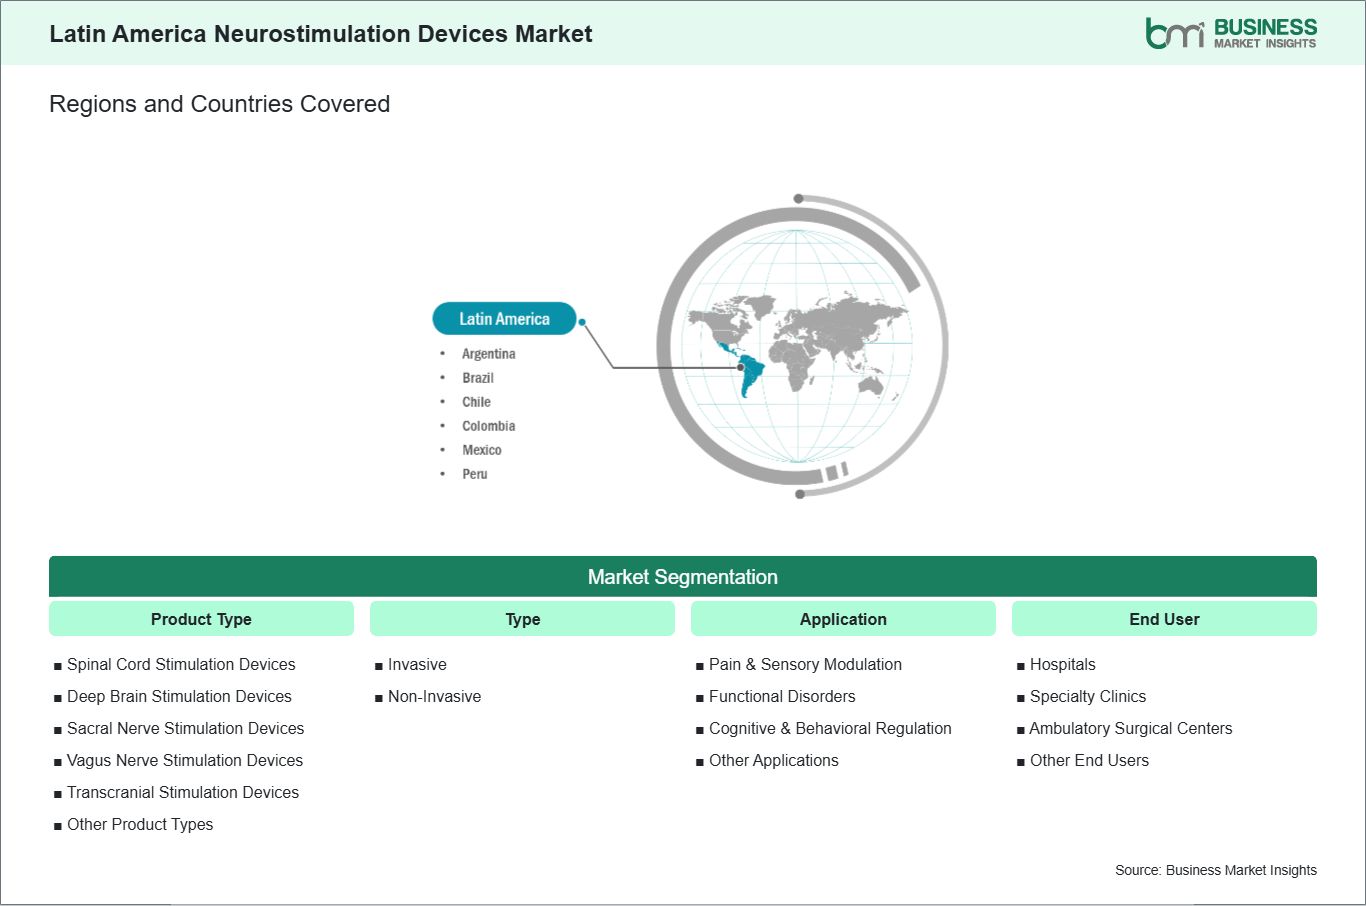Click Deep Brain Stimulation Devices item
This screenshot has width=1366, height=906.
point(179,696)
